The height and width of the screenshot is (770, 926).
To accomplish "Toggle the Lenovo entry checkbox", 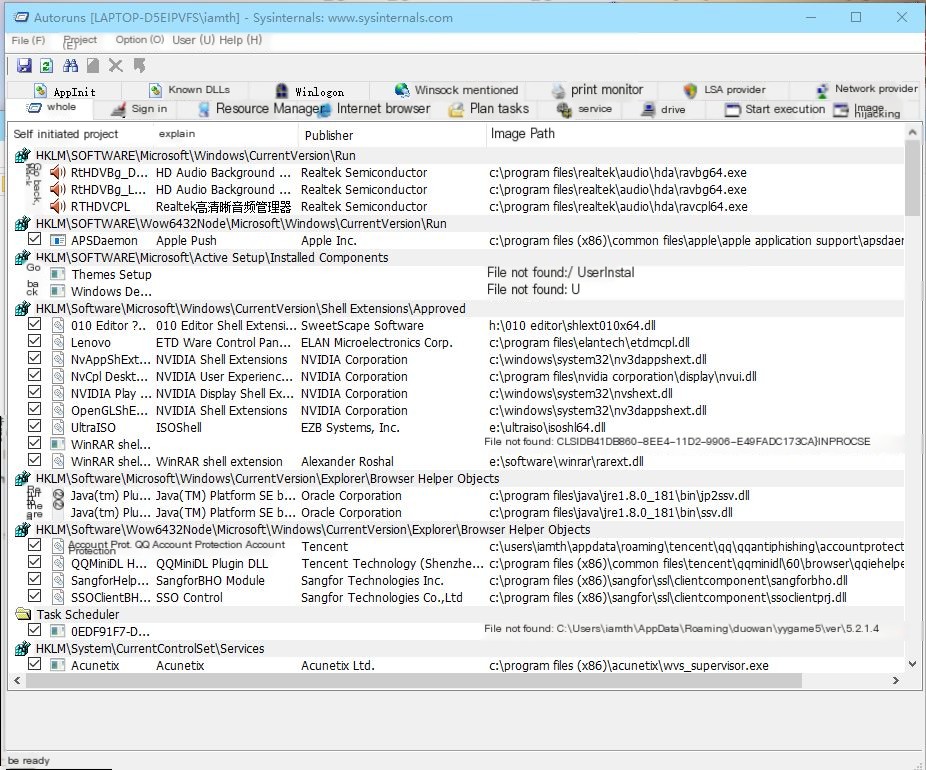I will [34, 341].
